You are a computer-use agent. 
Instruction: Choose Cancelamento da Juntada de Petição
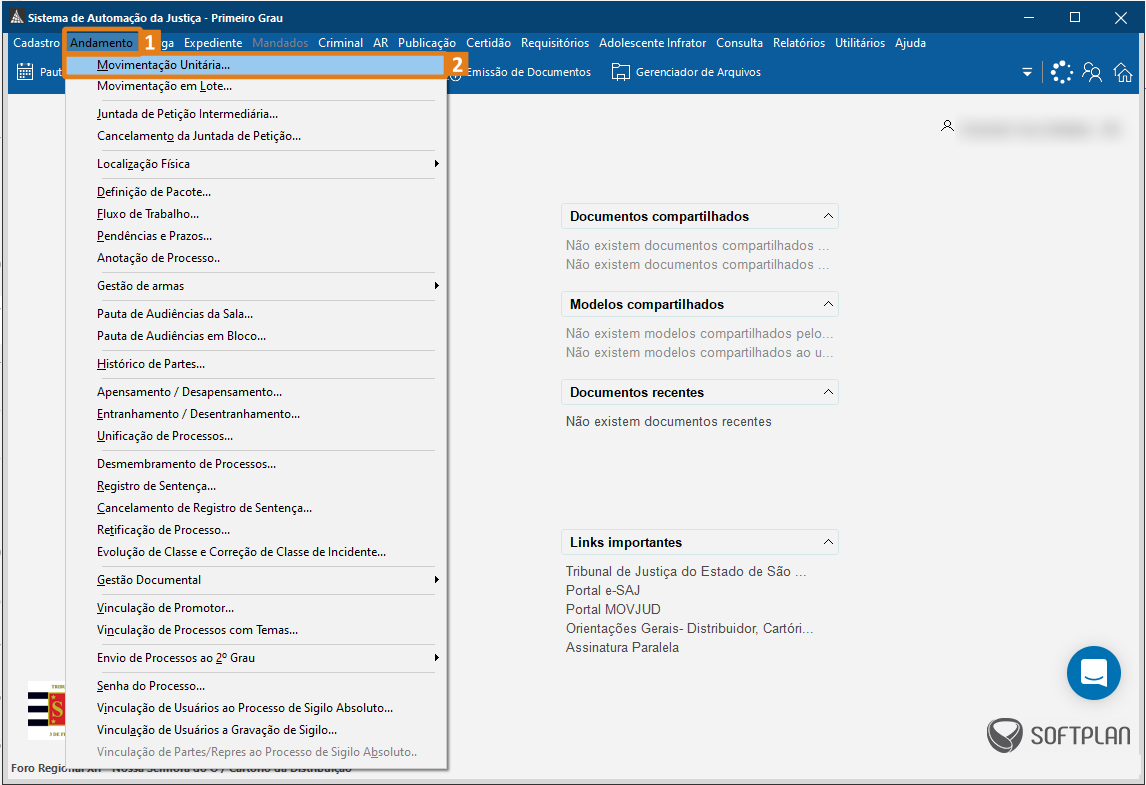257,136
